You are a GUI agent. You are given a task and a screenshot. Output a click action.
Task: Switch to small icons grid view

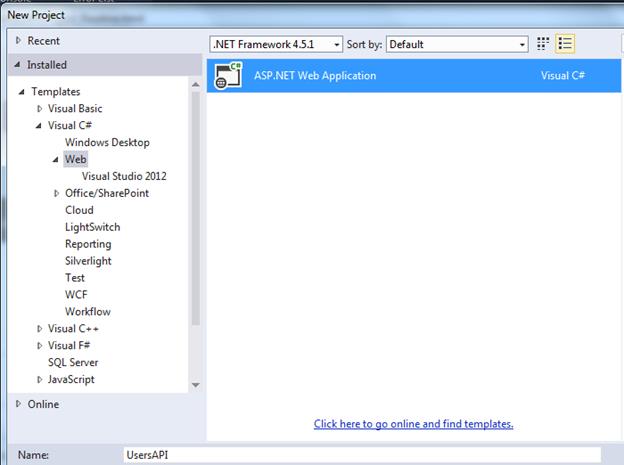543,44
